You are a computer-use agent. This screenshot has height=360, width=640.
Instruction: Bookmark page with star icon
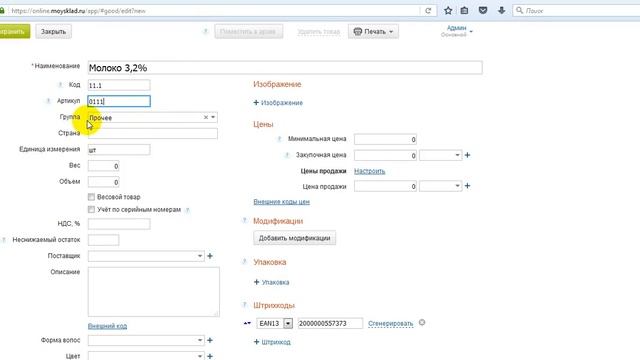(x=448, y=11)
